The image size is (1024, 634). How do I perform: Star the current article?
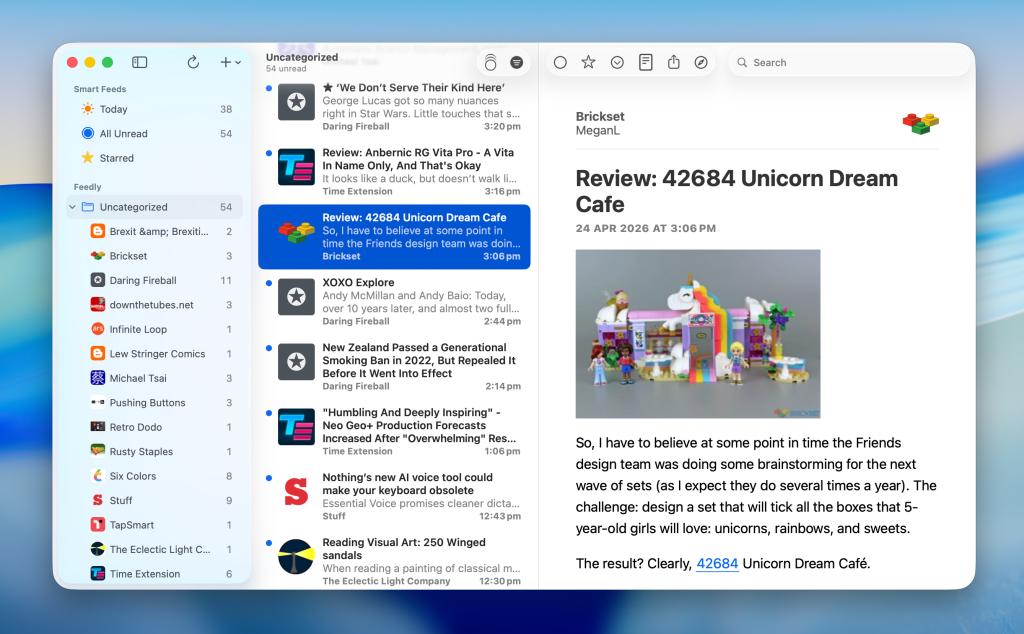click(589, 62)
